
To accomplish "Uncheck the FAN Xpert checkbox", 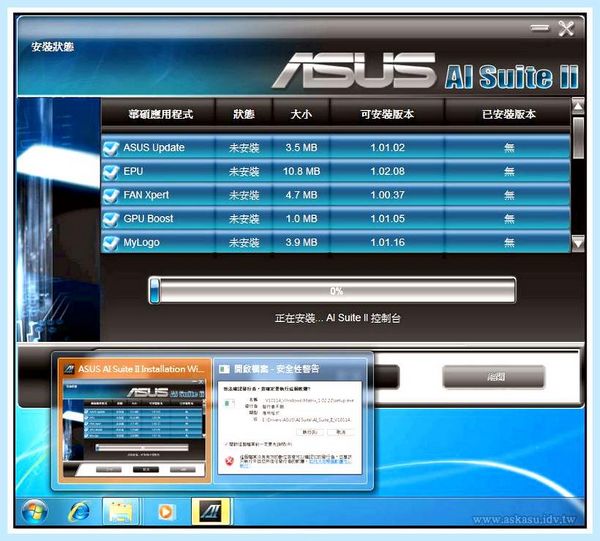I will pos(111,196).
